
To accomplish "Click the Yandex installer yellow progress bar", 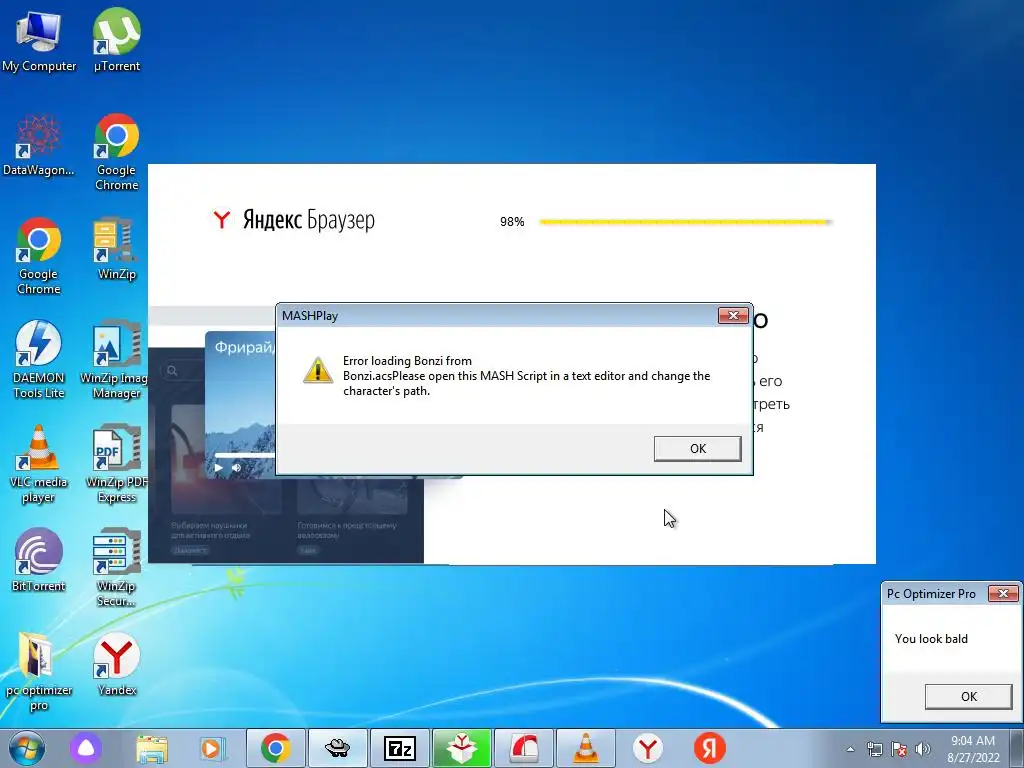I will tap(685, 222).
